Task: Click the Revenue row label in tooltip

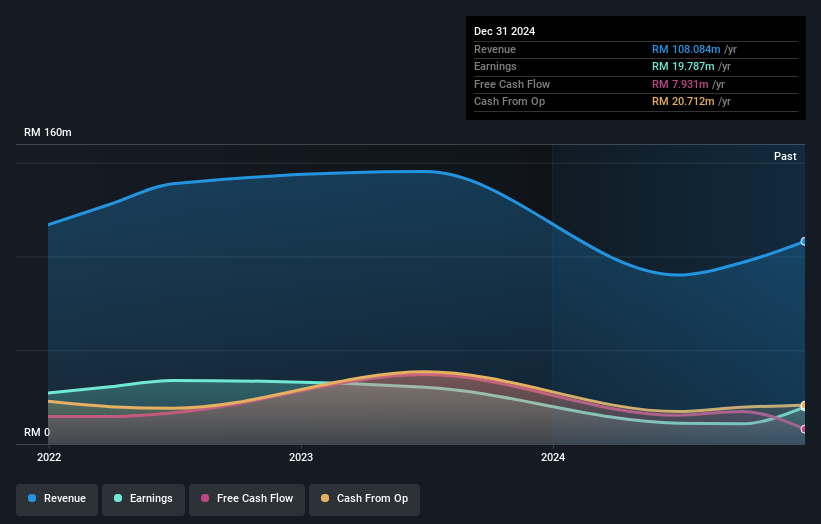Action: pyautogui.click(x=495, y=49)
